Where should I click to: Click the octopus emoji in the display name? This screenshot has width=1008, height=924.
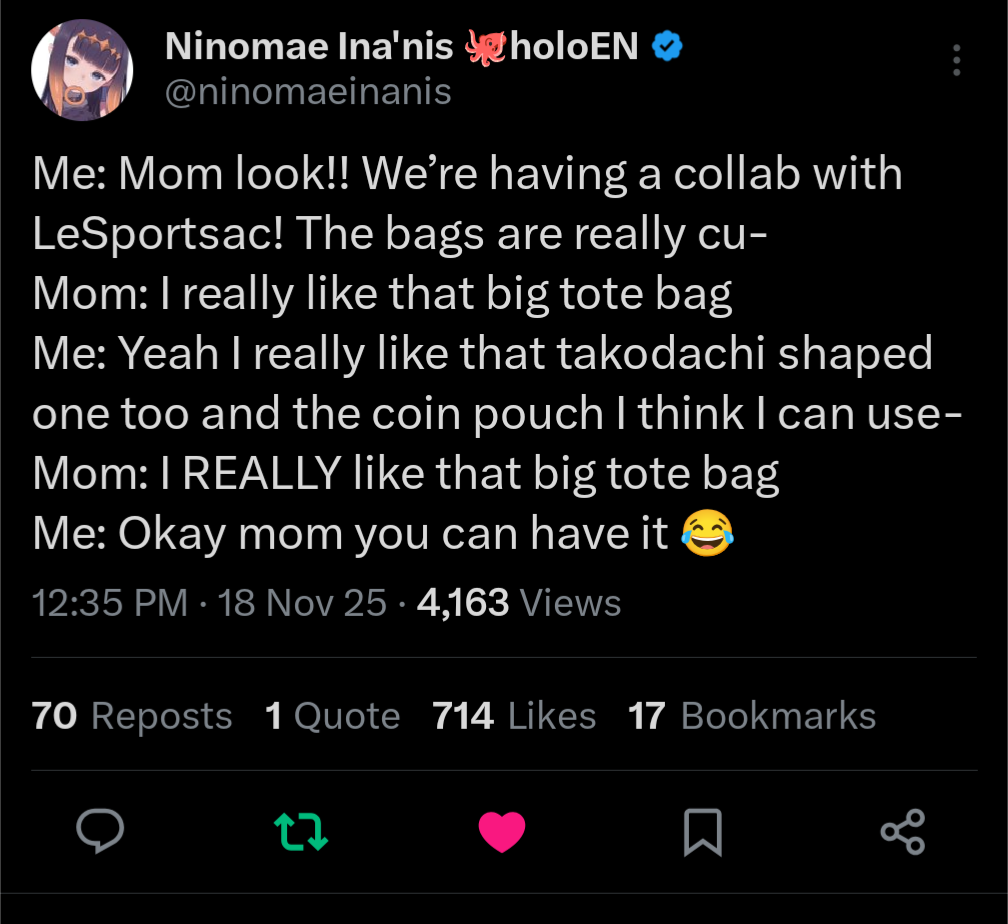487,47
